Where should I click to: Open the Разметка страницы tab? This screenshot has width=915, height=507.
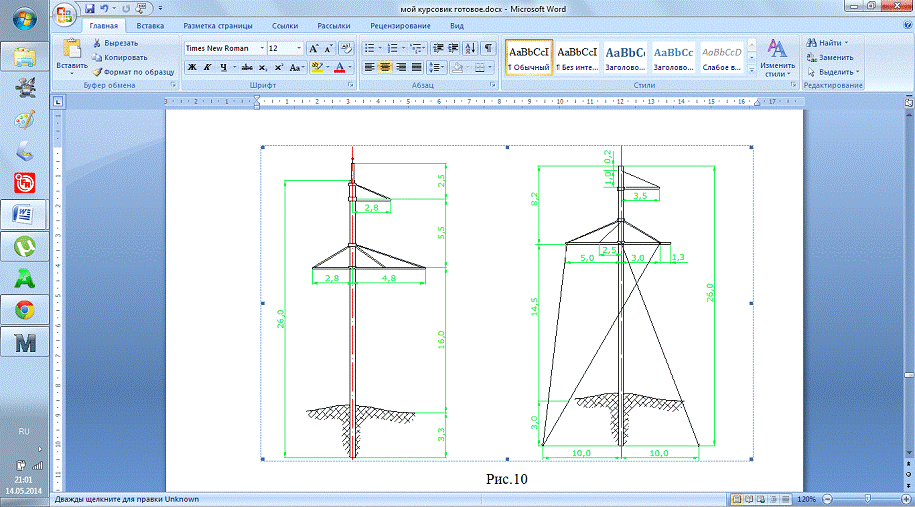(218, 25)
